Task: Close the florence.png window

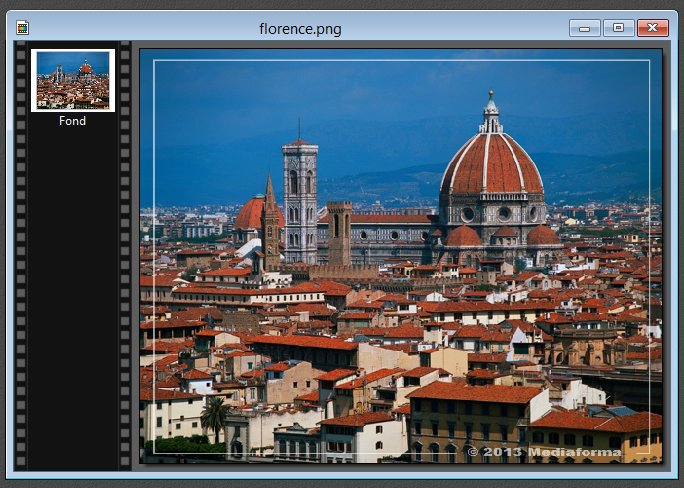Action: click(652, 28)
